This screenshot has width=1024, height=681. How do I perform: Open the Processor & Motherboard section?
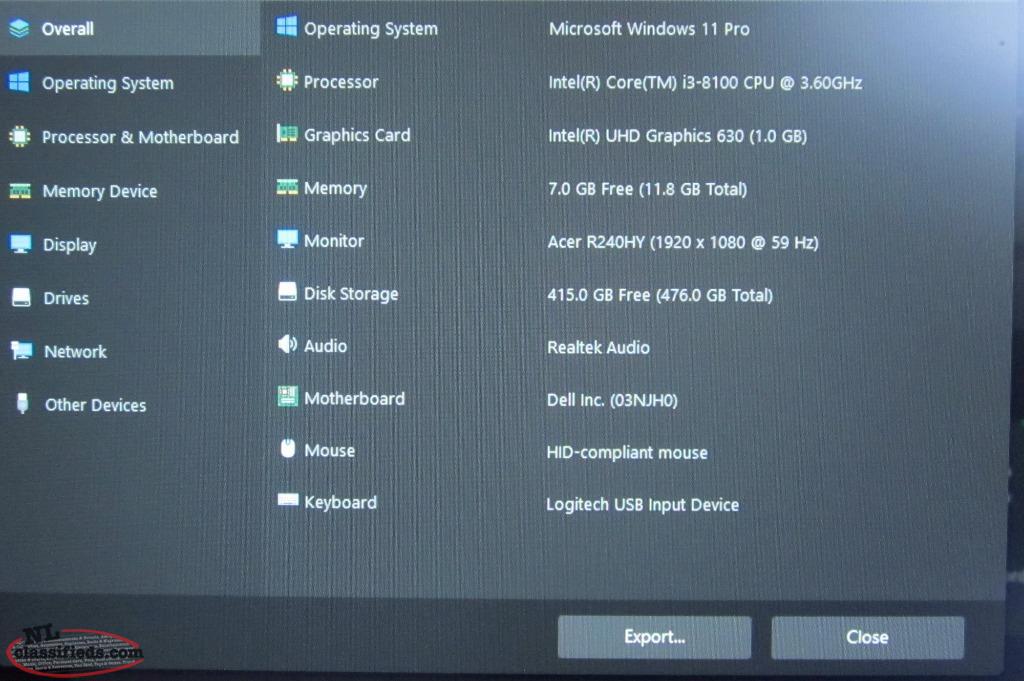[x=130, y=136]
